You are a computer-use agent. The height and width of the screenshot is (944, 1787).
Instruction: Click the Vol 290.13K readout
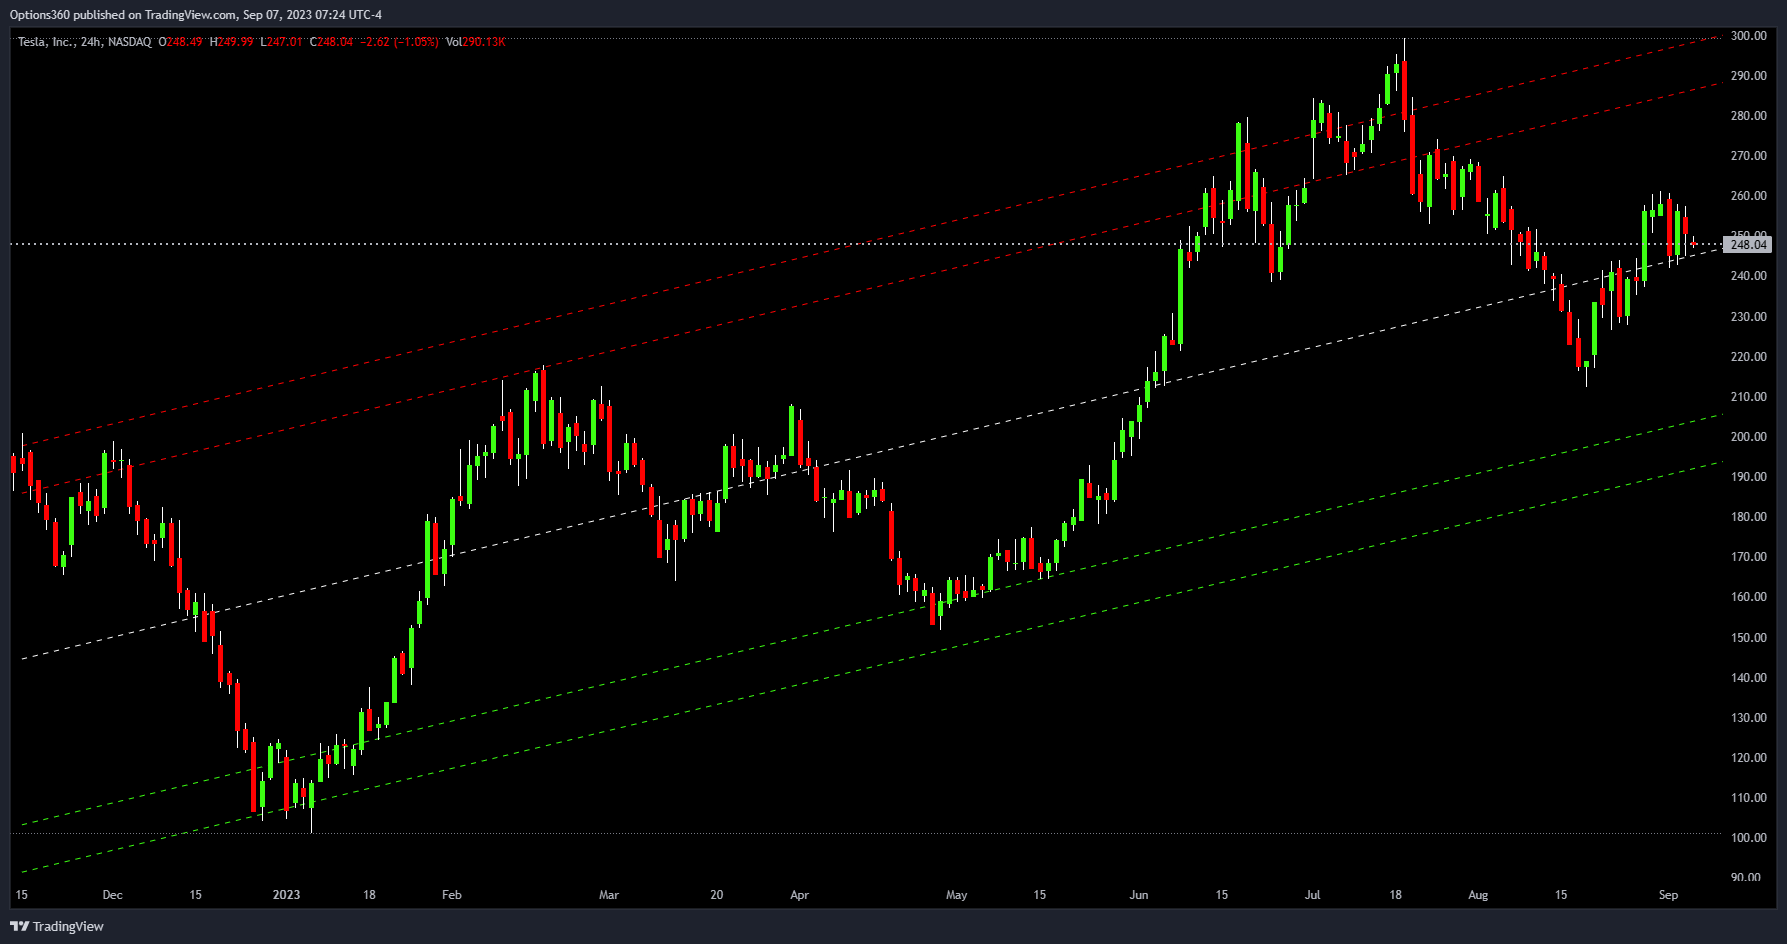(475, 42)
